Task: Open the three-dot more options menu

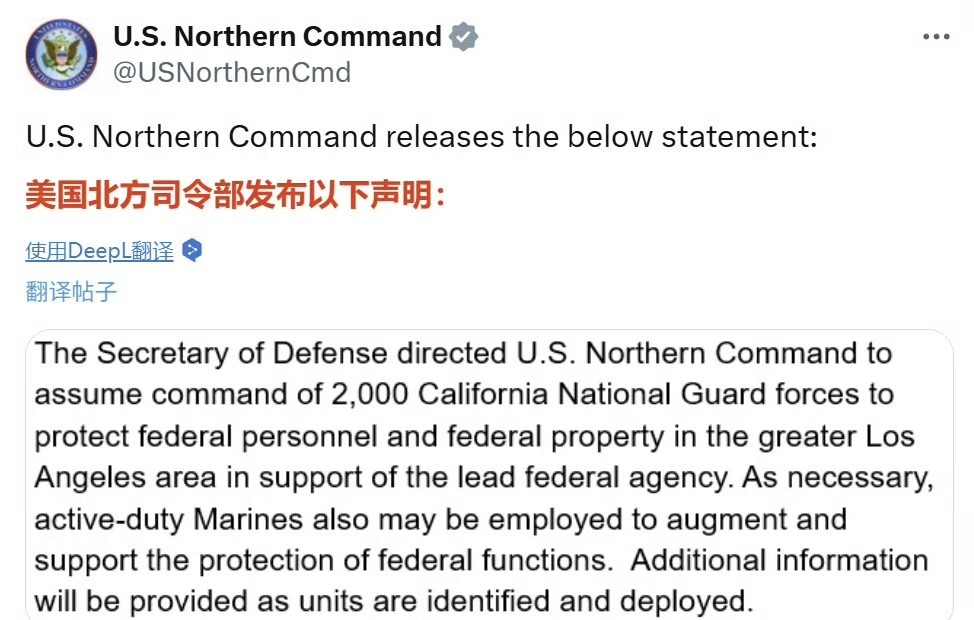Action: (x=936, y=37)
